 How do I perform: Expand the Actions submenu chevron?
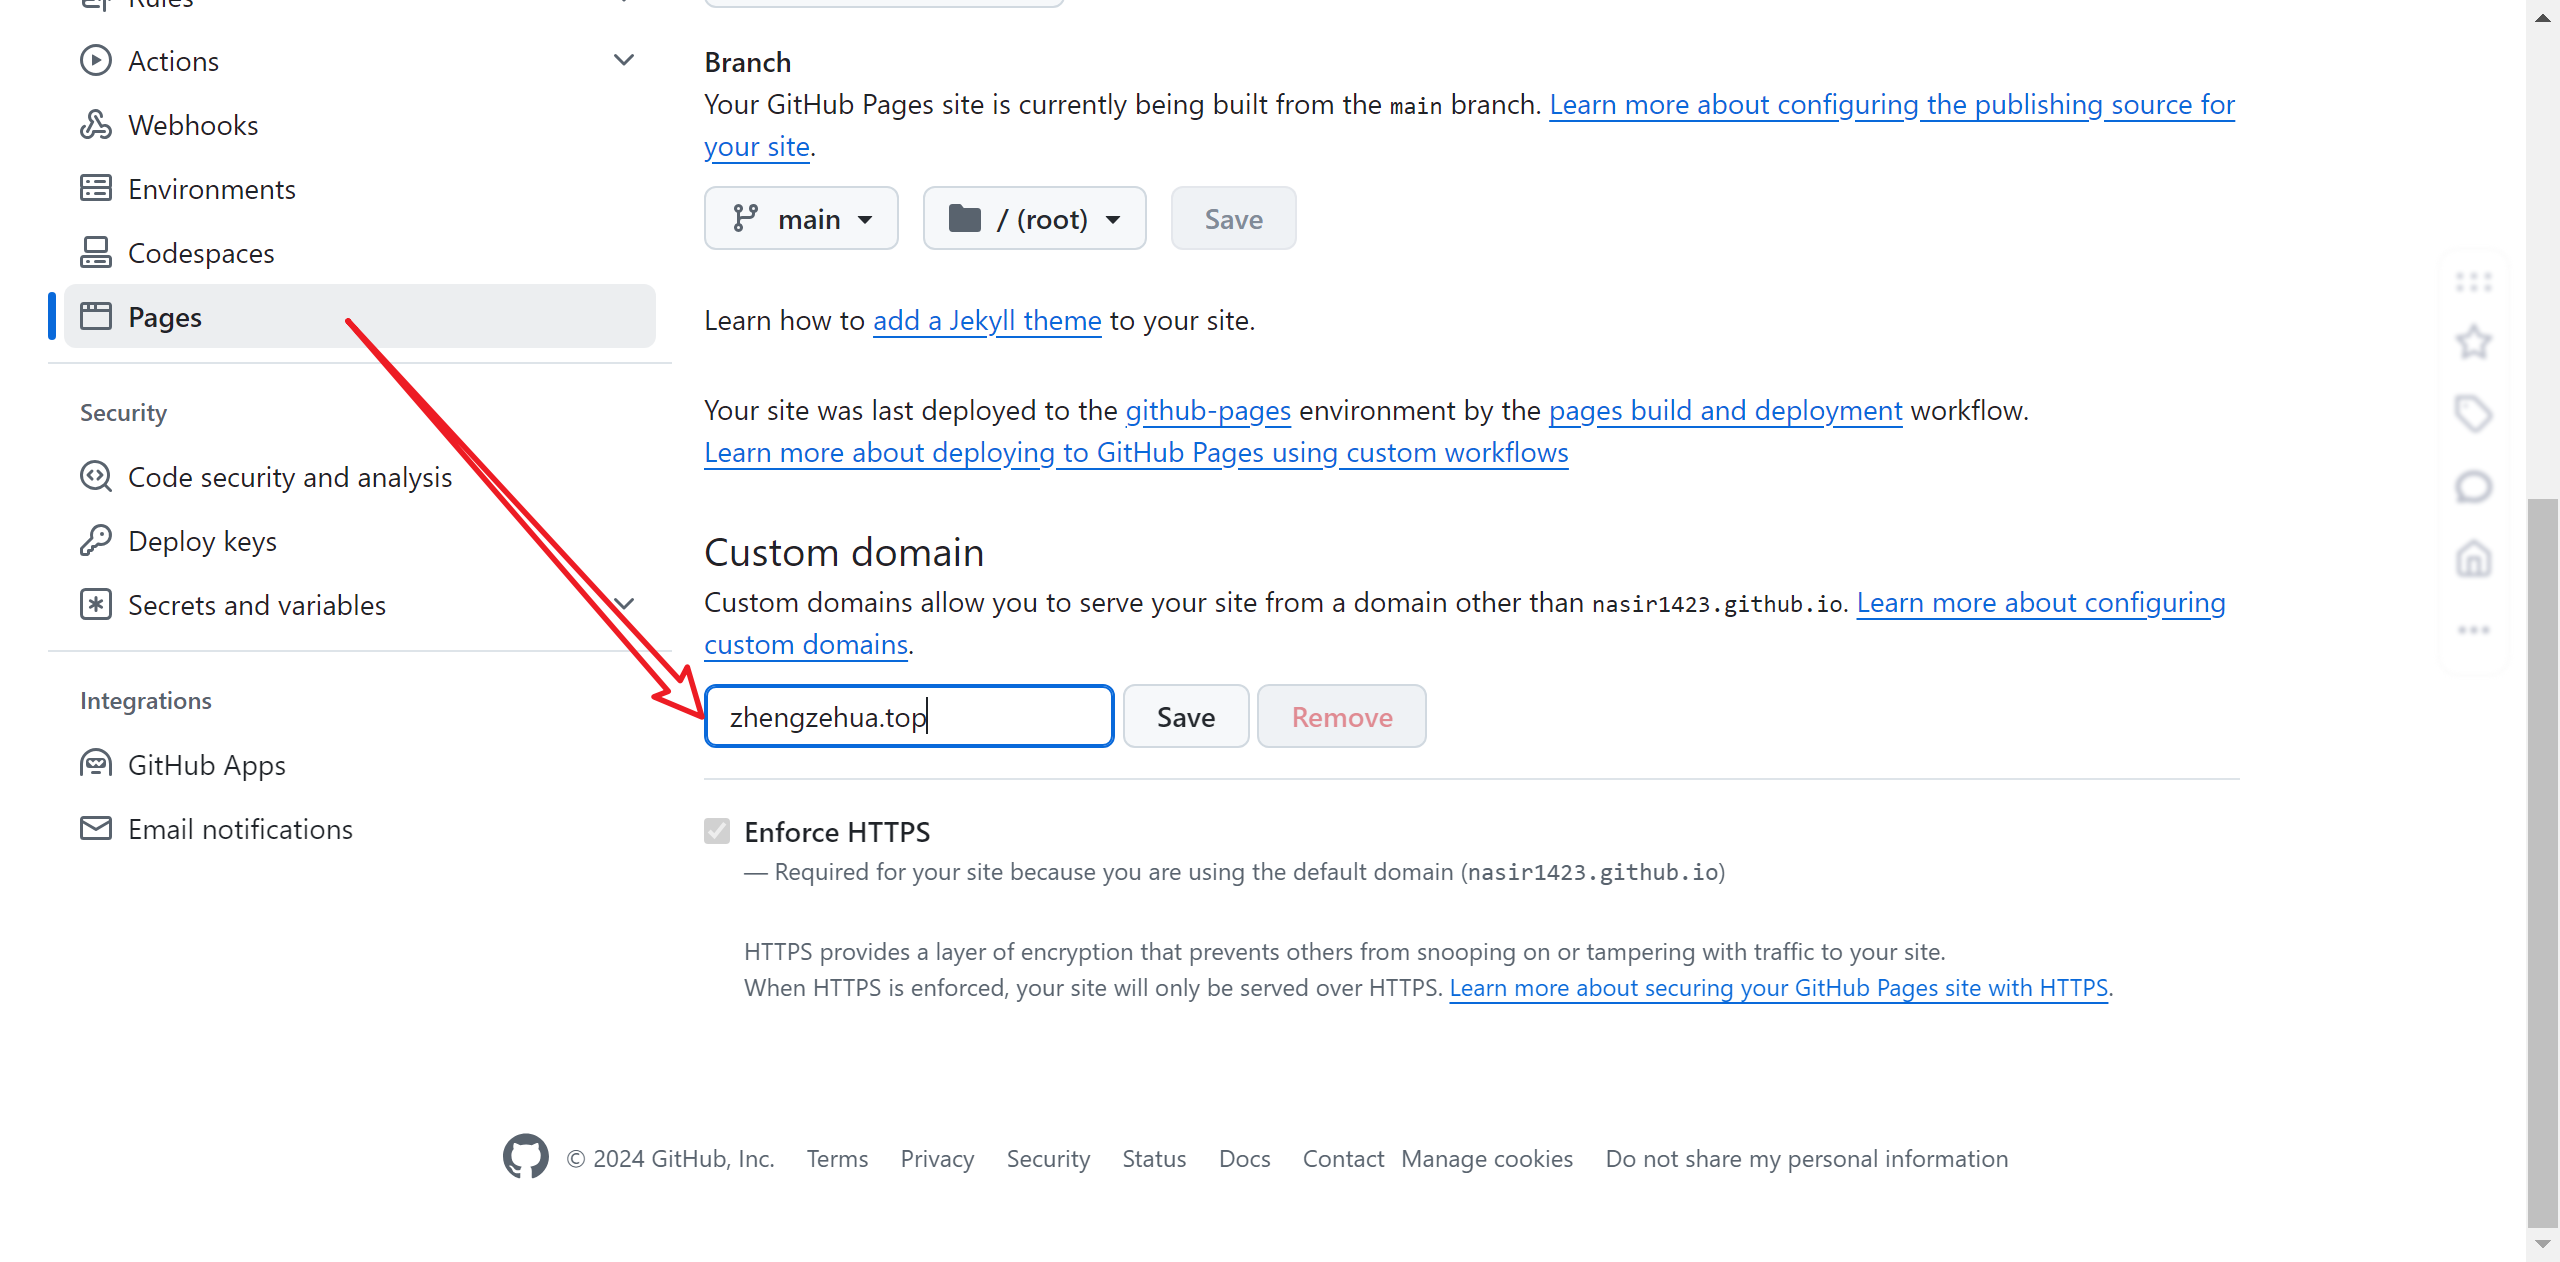624,61
